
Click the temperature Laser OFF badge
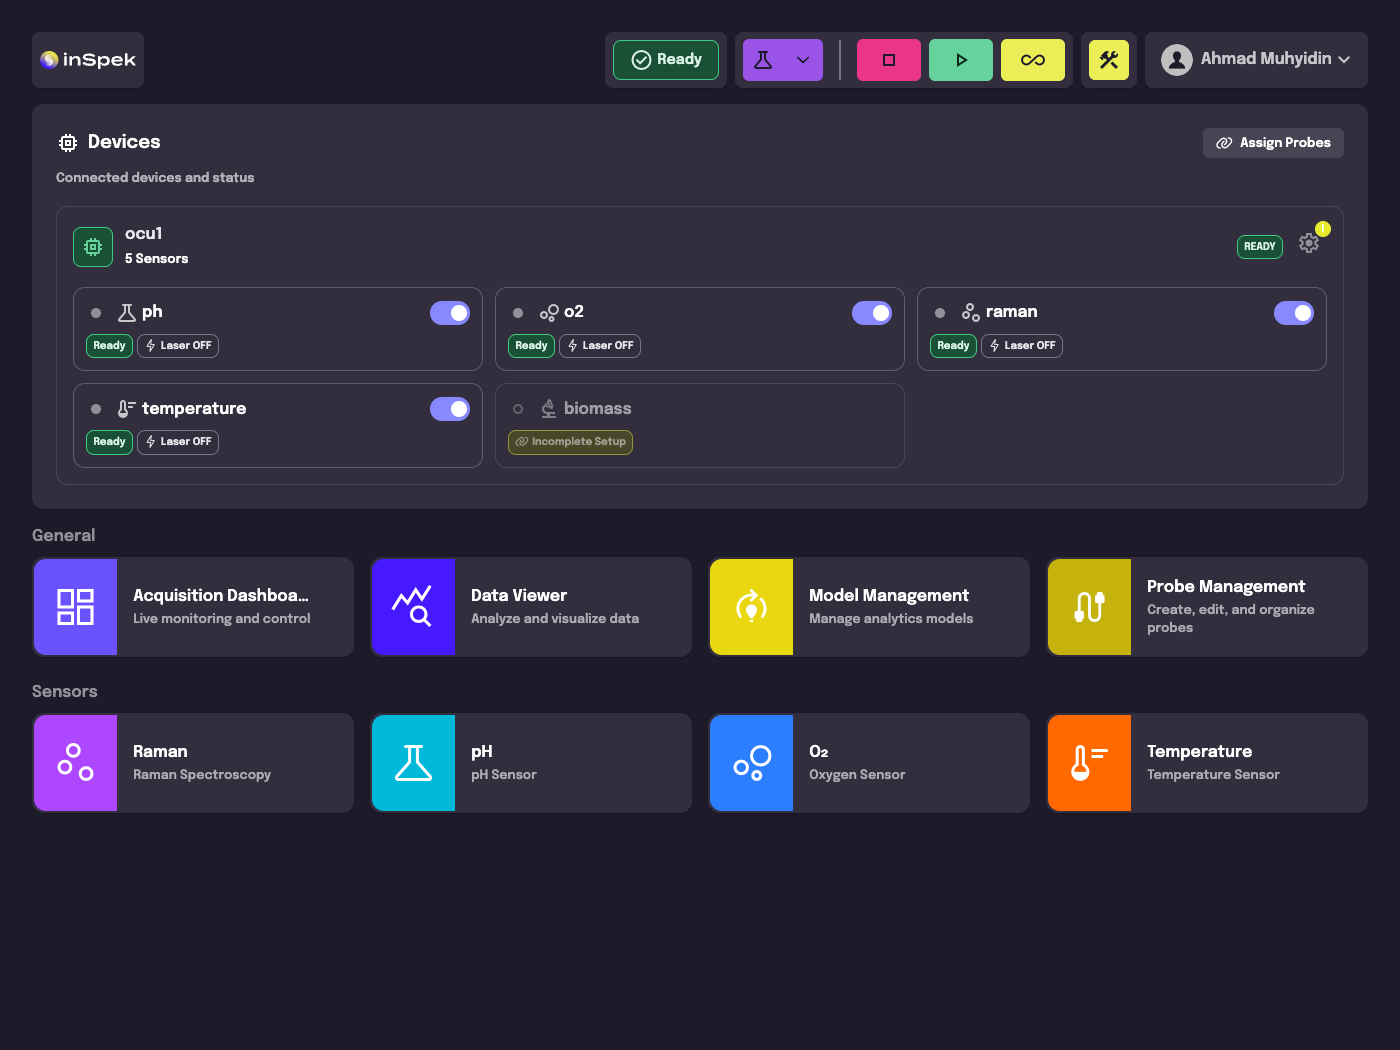[x=178, y=442]
